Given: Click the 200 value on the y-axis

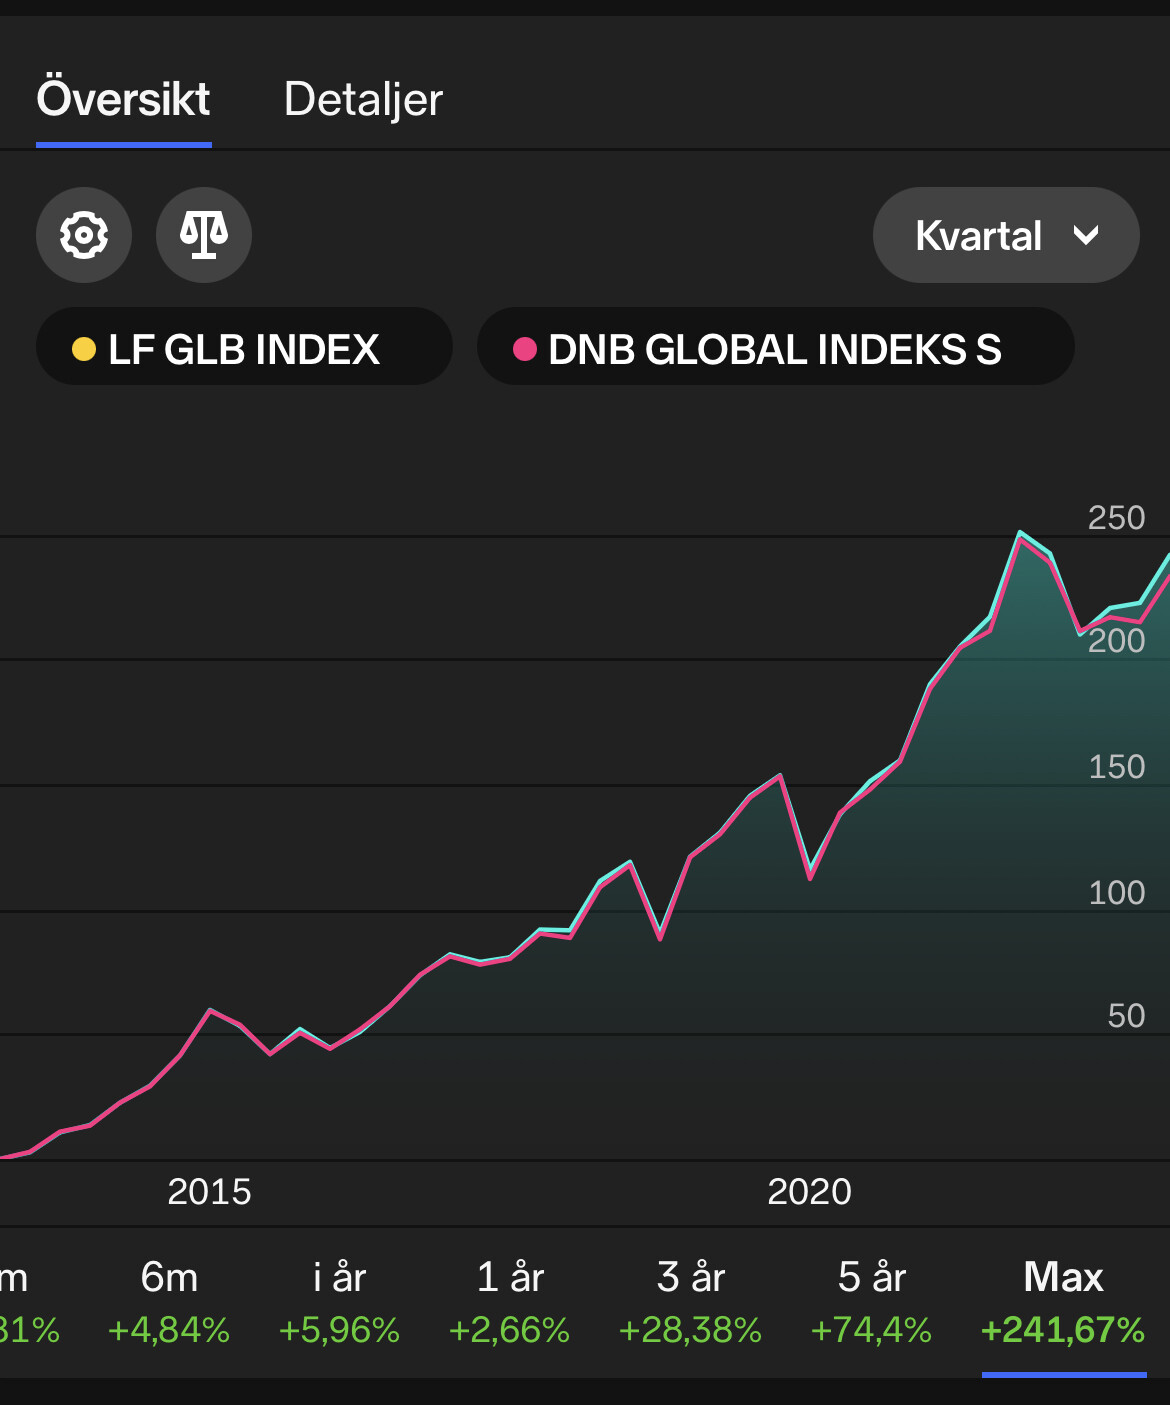Looking at the screenshot, I should pyautogui.click(x=1116, y=641).
